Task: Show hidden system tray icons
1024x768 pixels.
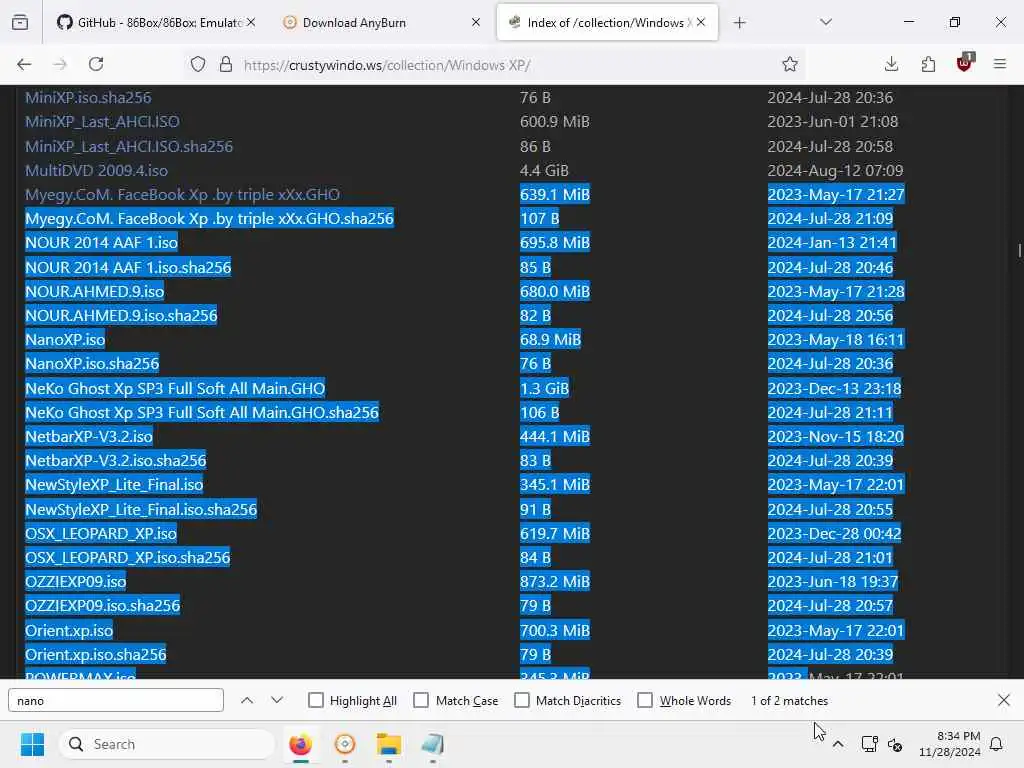Action: pyautogui.click(x=839, y=744)
